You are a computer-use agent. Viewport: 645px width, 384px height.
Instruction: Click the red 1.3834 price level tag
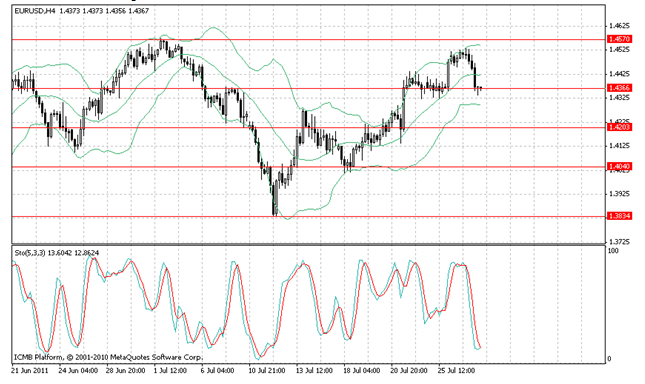[619, 216]
